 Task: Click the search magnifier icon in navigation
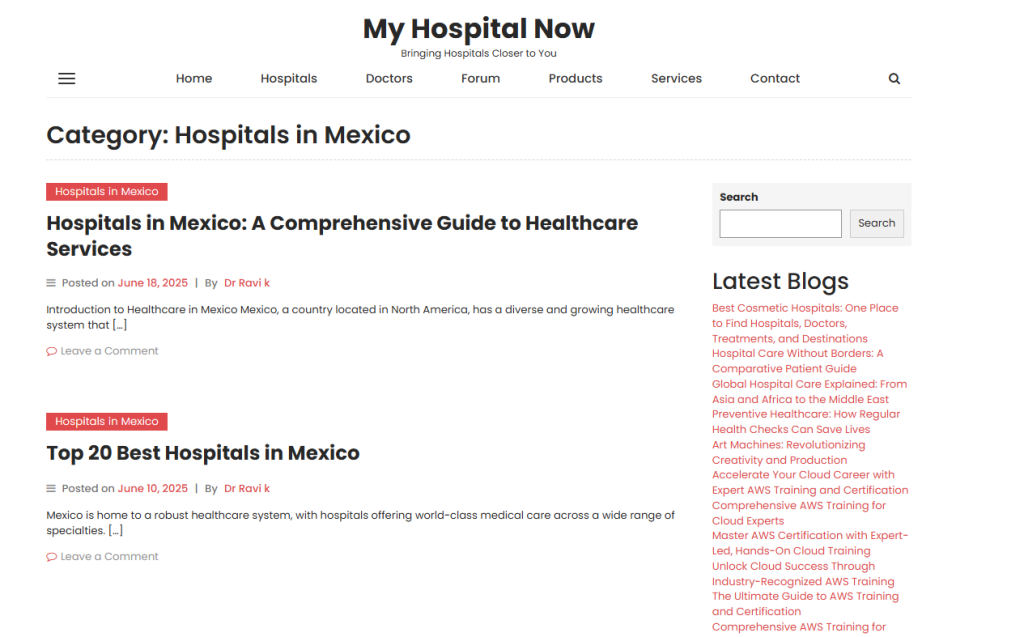894,79
